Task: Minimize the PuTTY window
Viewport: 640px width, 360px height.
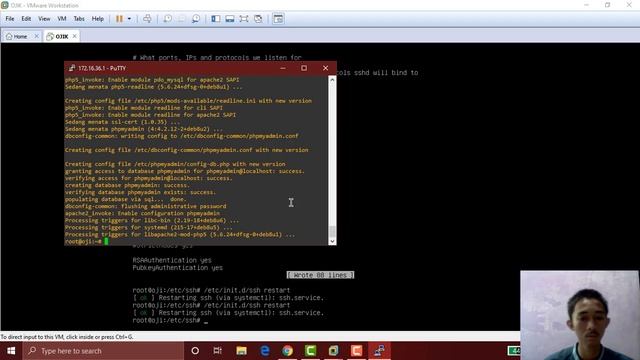Action: pos(283,68)
